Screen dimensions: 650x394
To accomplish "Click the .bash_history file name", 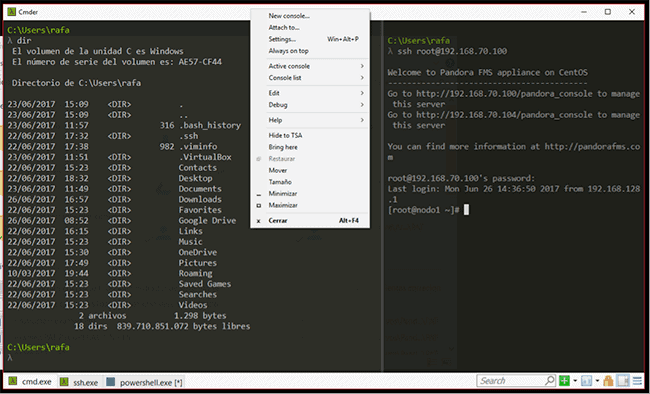I will pos(210,125).
